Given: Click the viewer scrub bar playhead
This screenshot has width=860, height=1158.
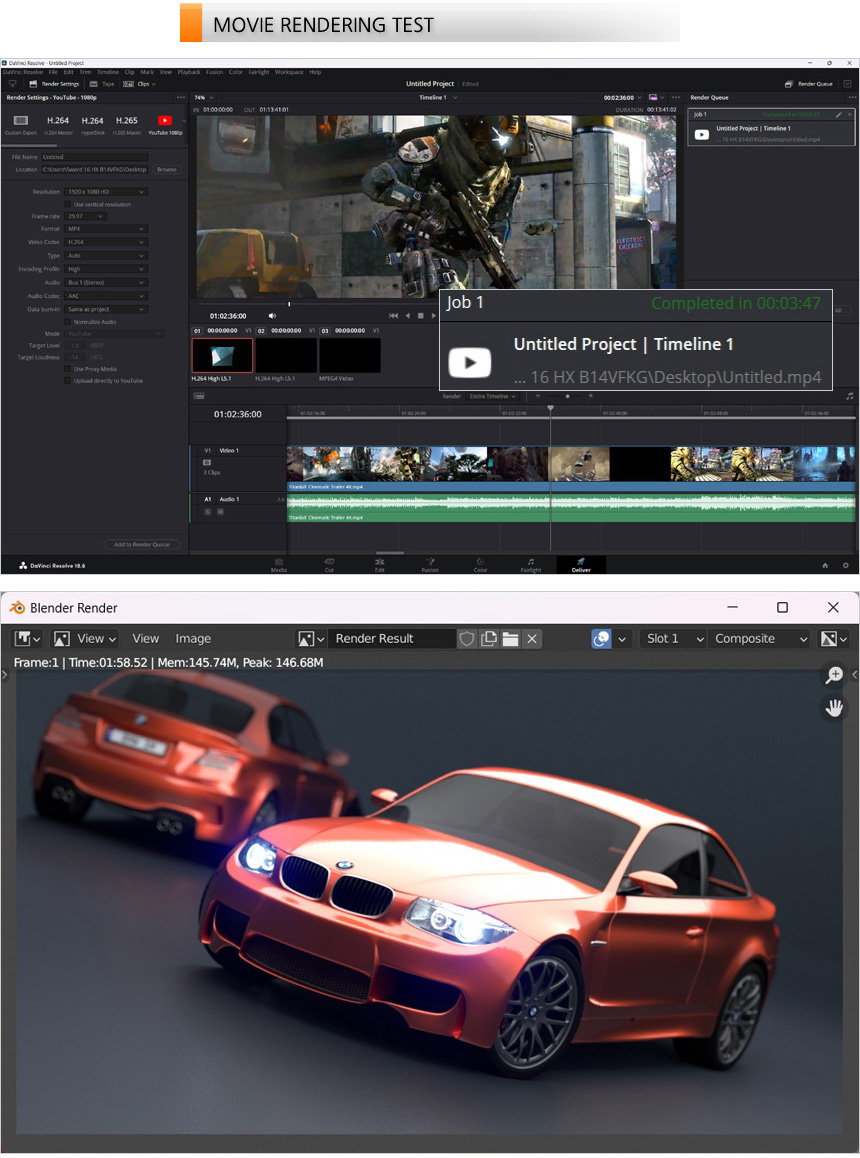Looking at the screenshot, I should [x=289, y=304].
